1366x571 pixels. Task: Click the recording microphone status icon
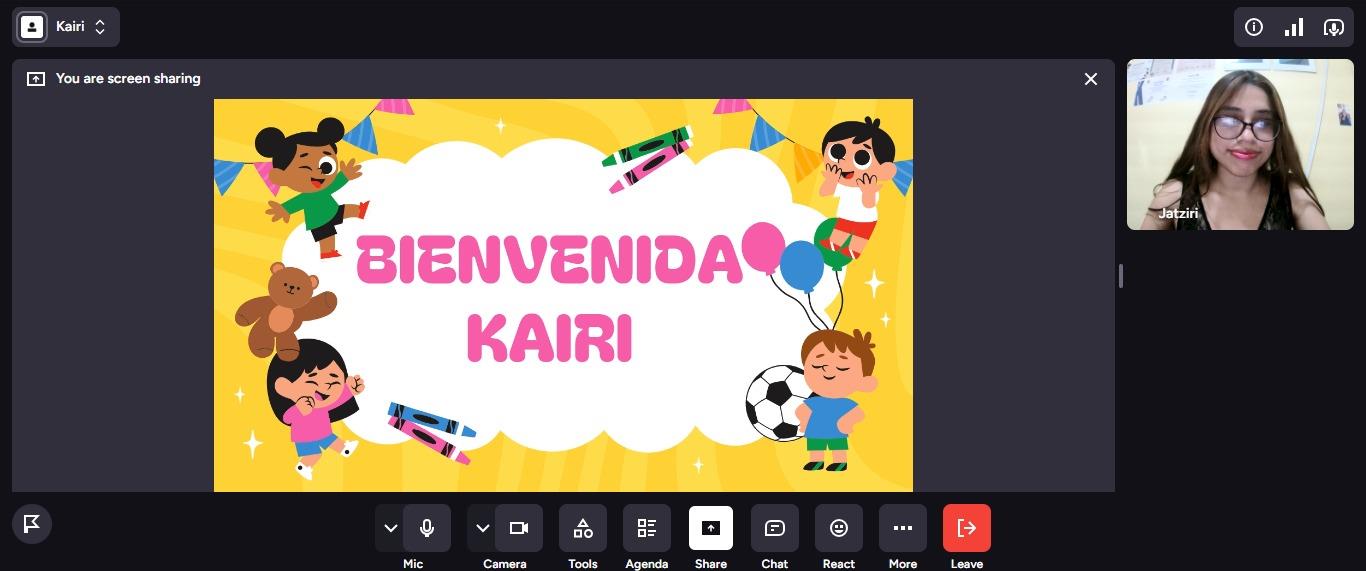pyautogui.click(x=1333, y=27)
